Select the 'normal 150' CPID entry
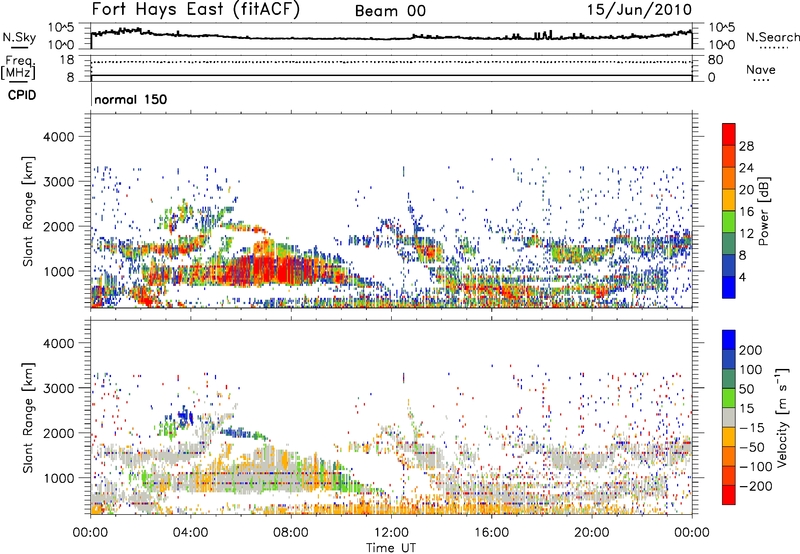Screen dimensions: 800x554 click(x=131, y=99)
